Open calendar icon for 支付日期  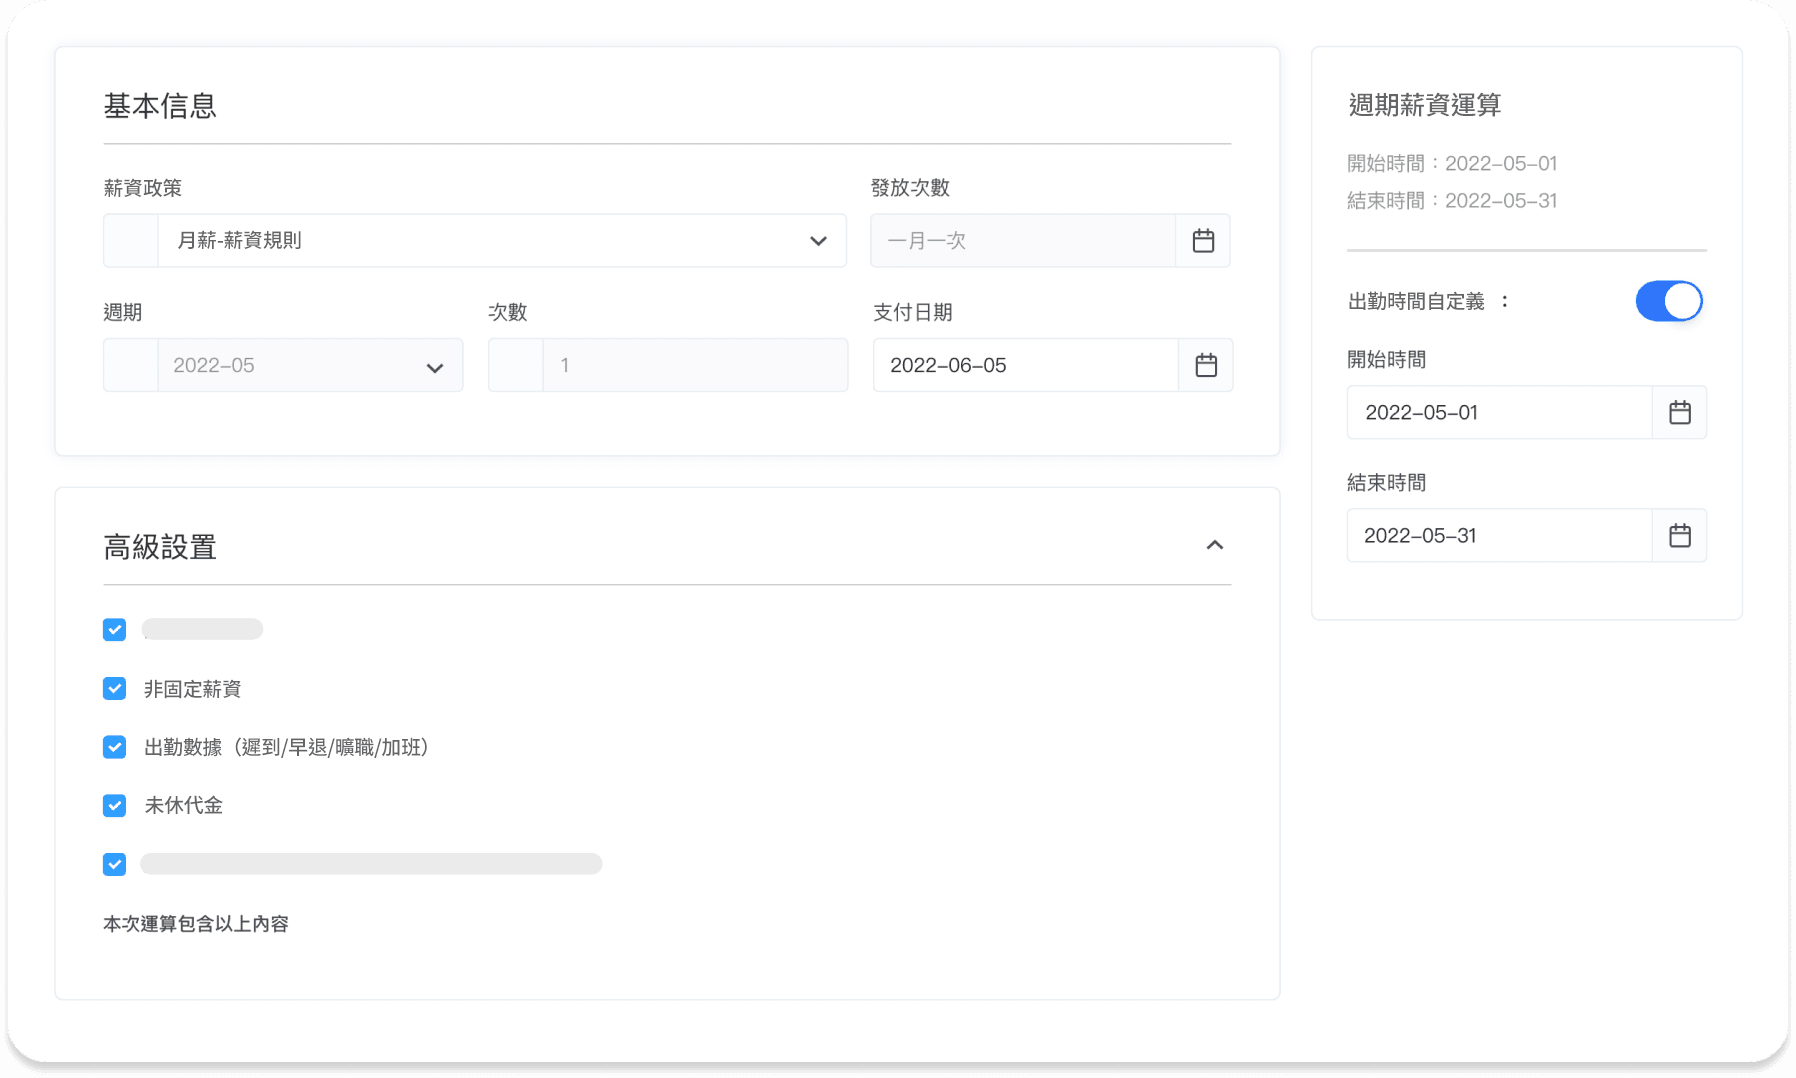tap(1206, 365)
